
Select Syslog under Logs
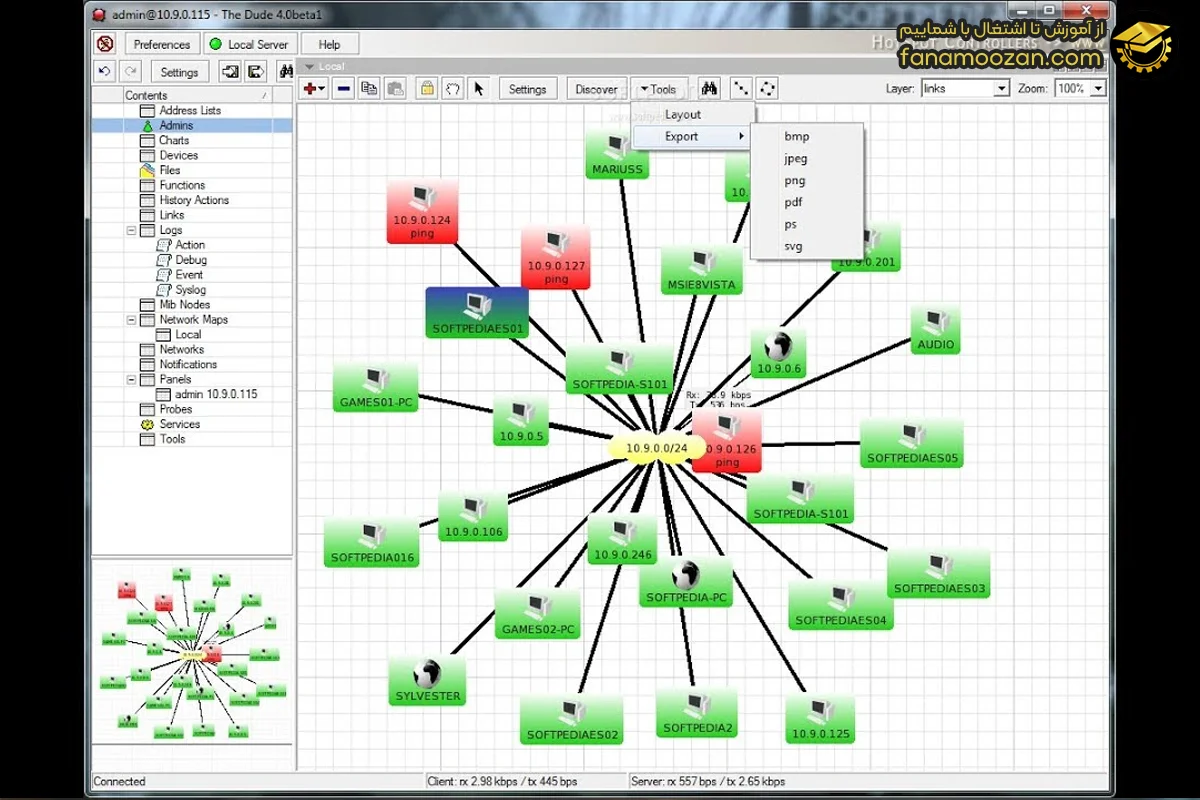tap(190, 290)
